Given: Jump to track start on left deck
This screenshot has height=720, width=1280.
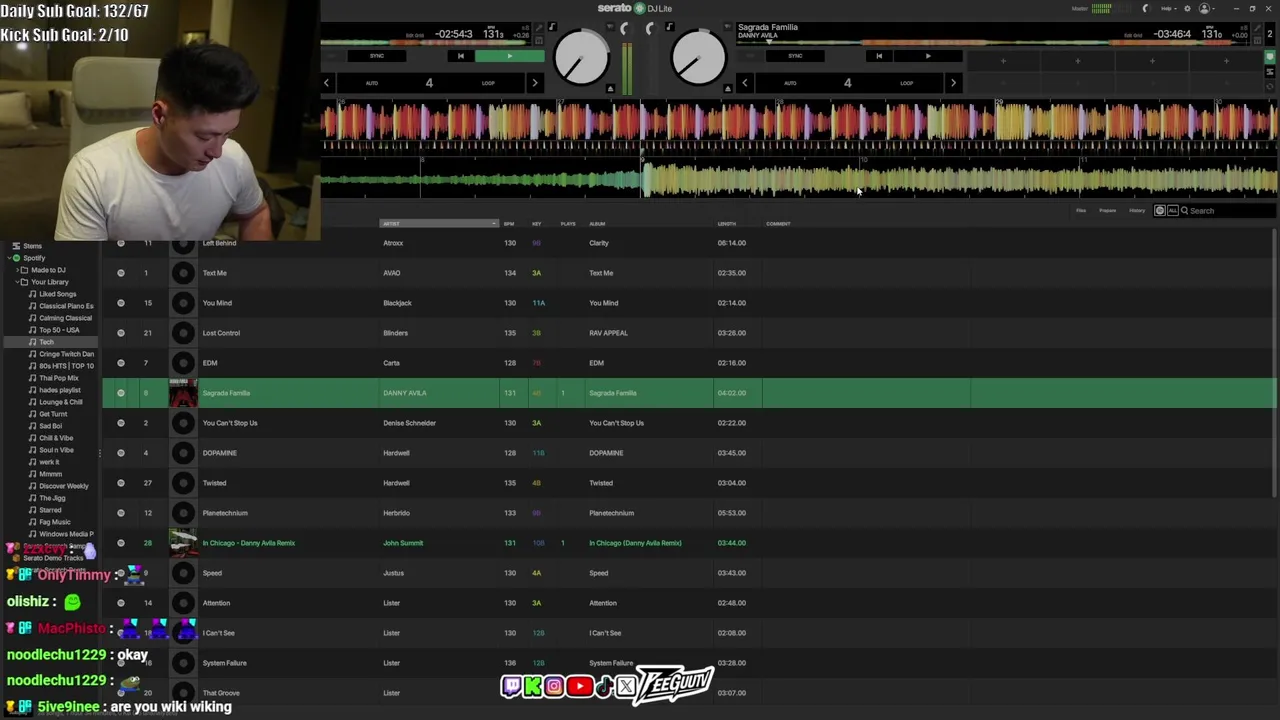Looking at the screenshot, I should pyautogui.click(x=460, y=56).
